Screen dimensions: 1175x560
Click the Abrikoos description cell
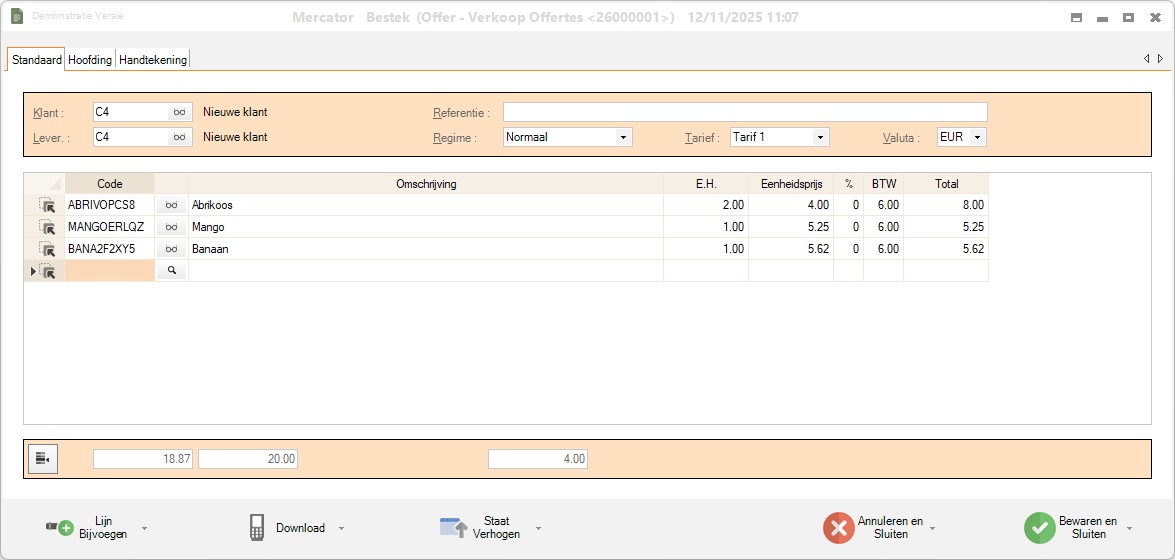(x=426, y=205)
